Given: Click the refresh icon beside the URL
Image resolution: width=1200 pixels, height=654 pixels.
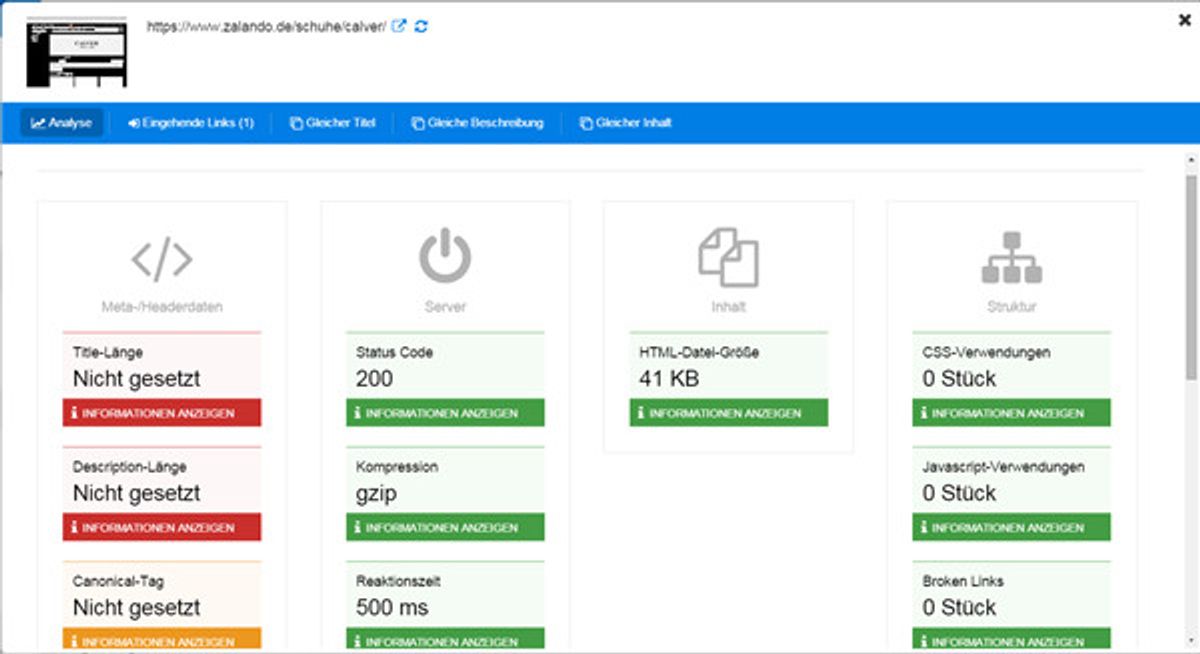Looking at the screenshot, I should click(x=421, y=27).
